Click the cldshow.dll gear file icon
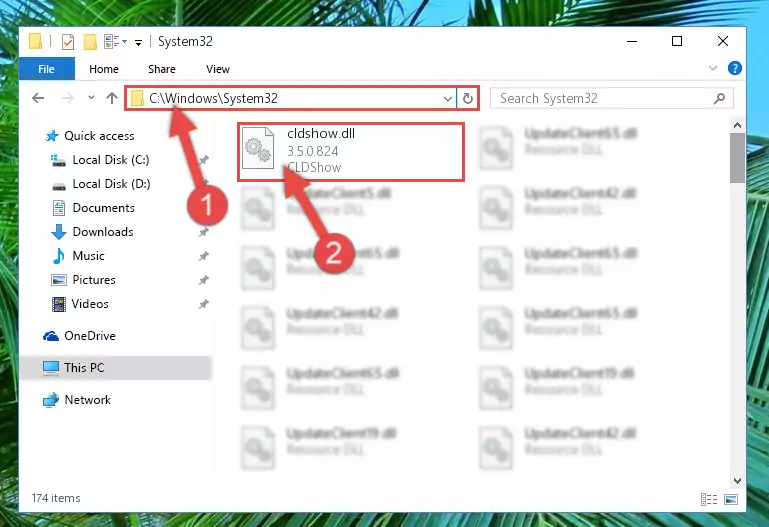Screen dimensions: 769x527 tap(258, 148)
